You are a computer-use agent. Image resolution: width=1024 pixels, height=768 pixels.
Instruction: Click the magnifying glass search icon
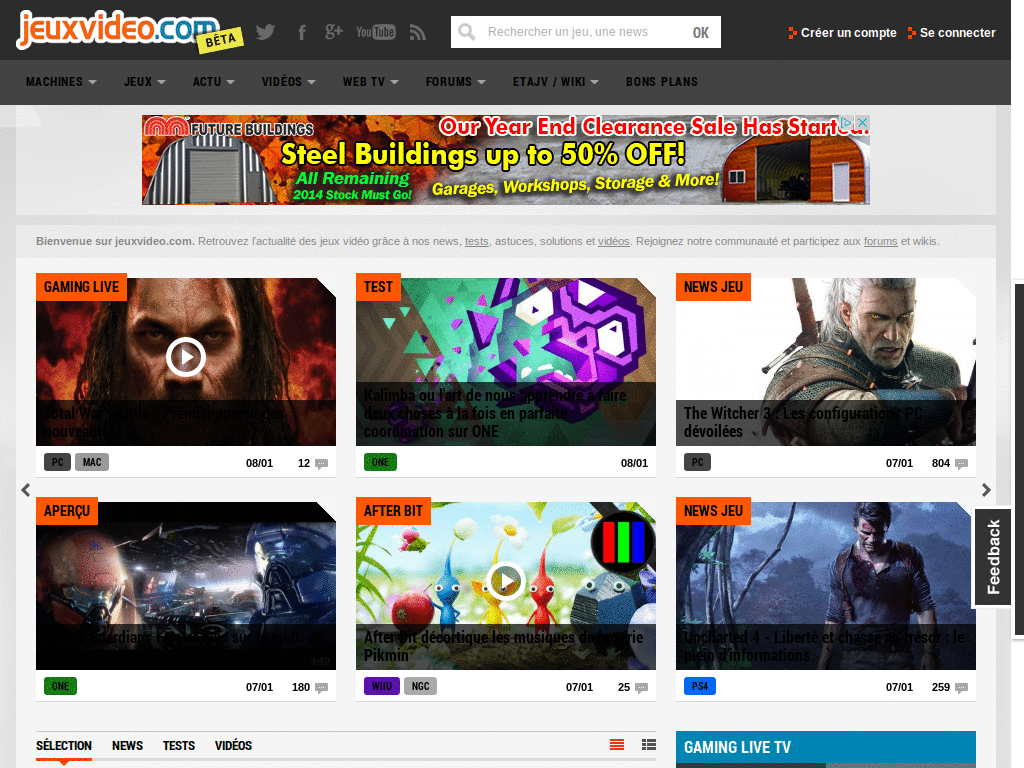coord(466,31)
